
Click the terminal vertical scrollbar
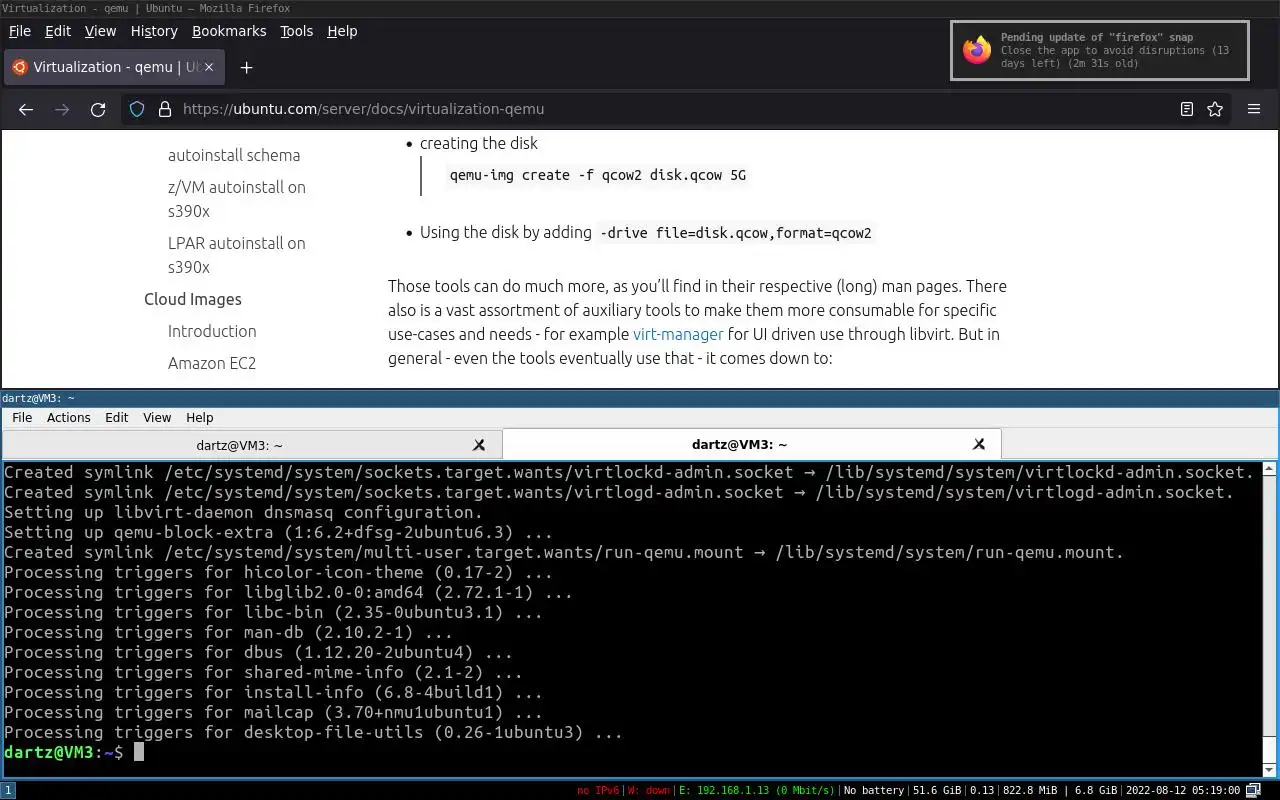[1270, 618]
